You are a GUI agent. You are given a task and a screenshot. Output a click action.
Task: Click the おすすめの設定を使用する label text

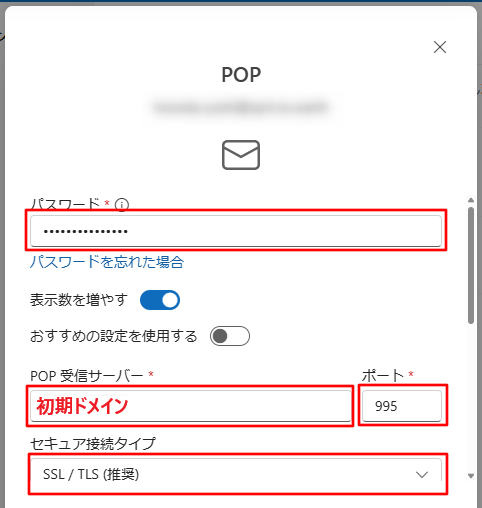114,336
